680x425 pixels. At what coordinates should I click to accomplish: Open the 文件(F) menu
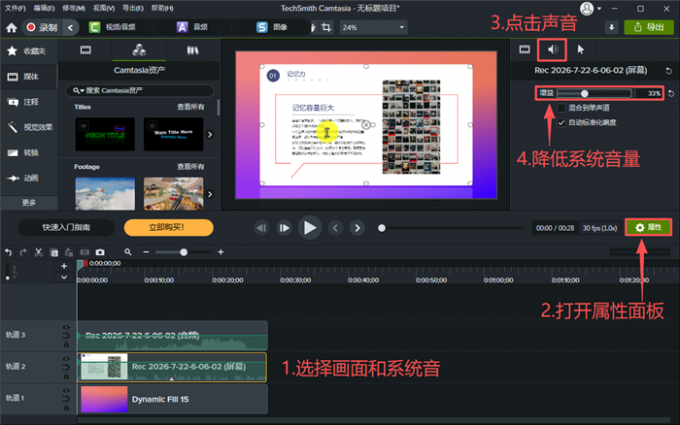click(15, 8)
